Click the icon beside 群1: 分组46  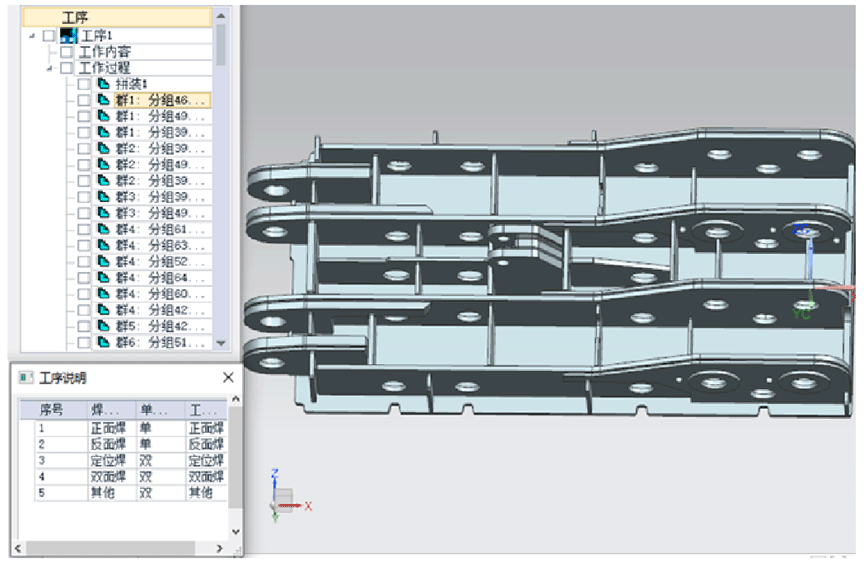click(102, 100)
